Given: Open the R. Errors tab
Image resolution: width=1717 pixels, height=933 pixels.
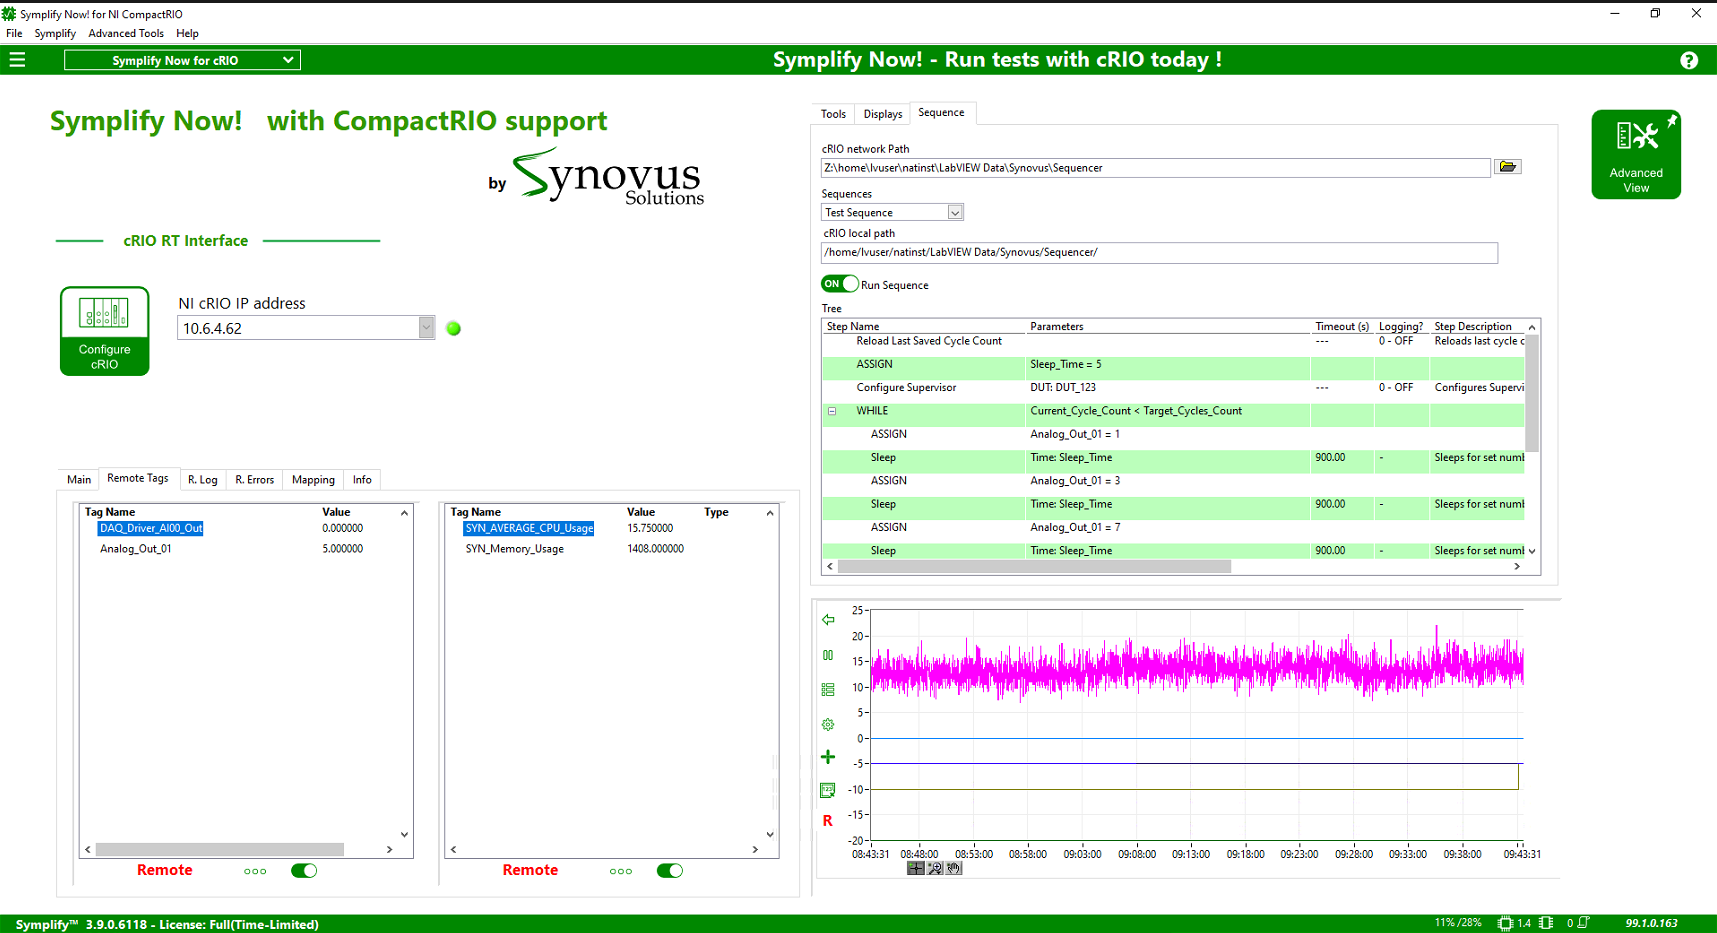Looking at the screenshot, I should click(254, 480).
